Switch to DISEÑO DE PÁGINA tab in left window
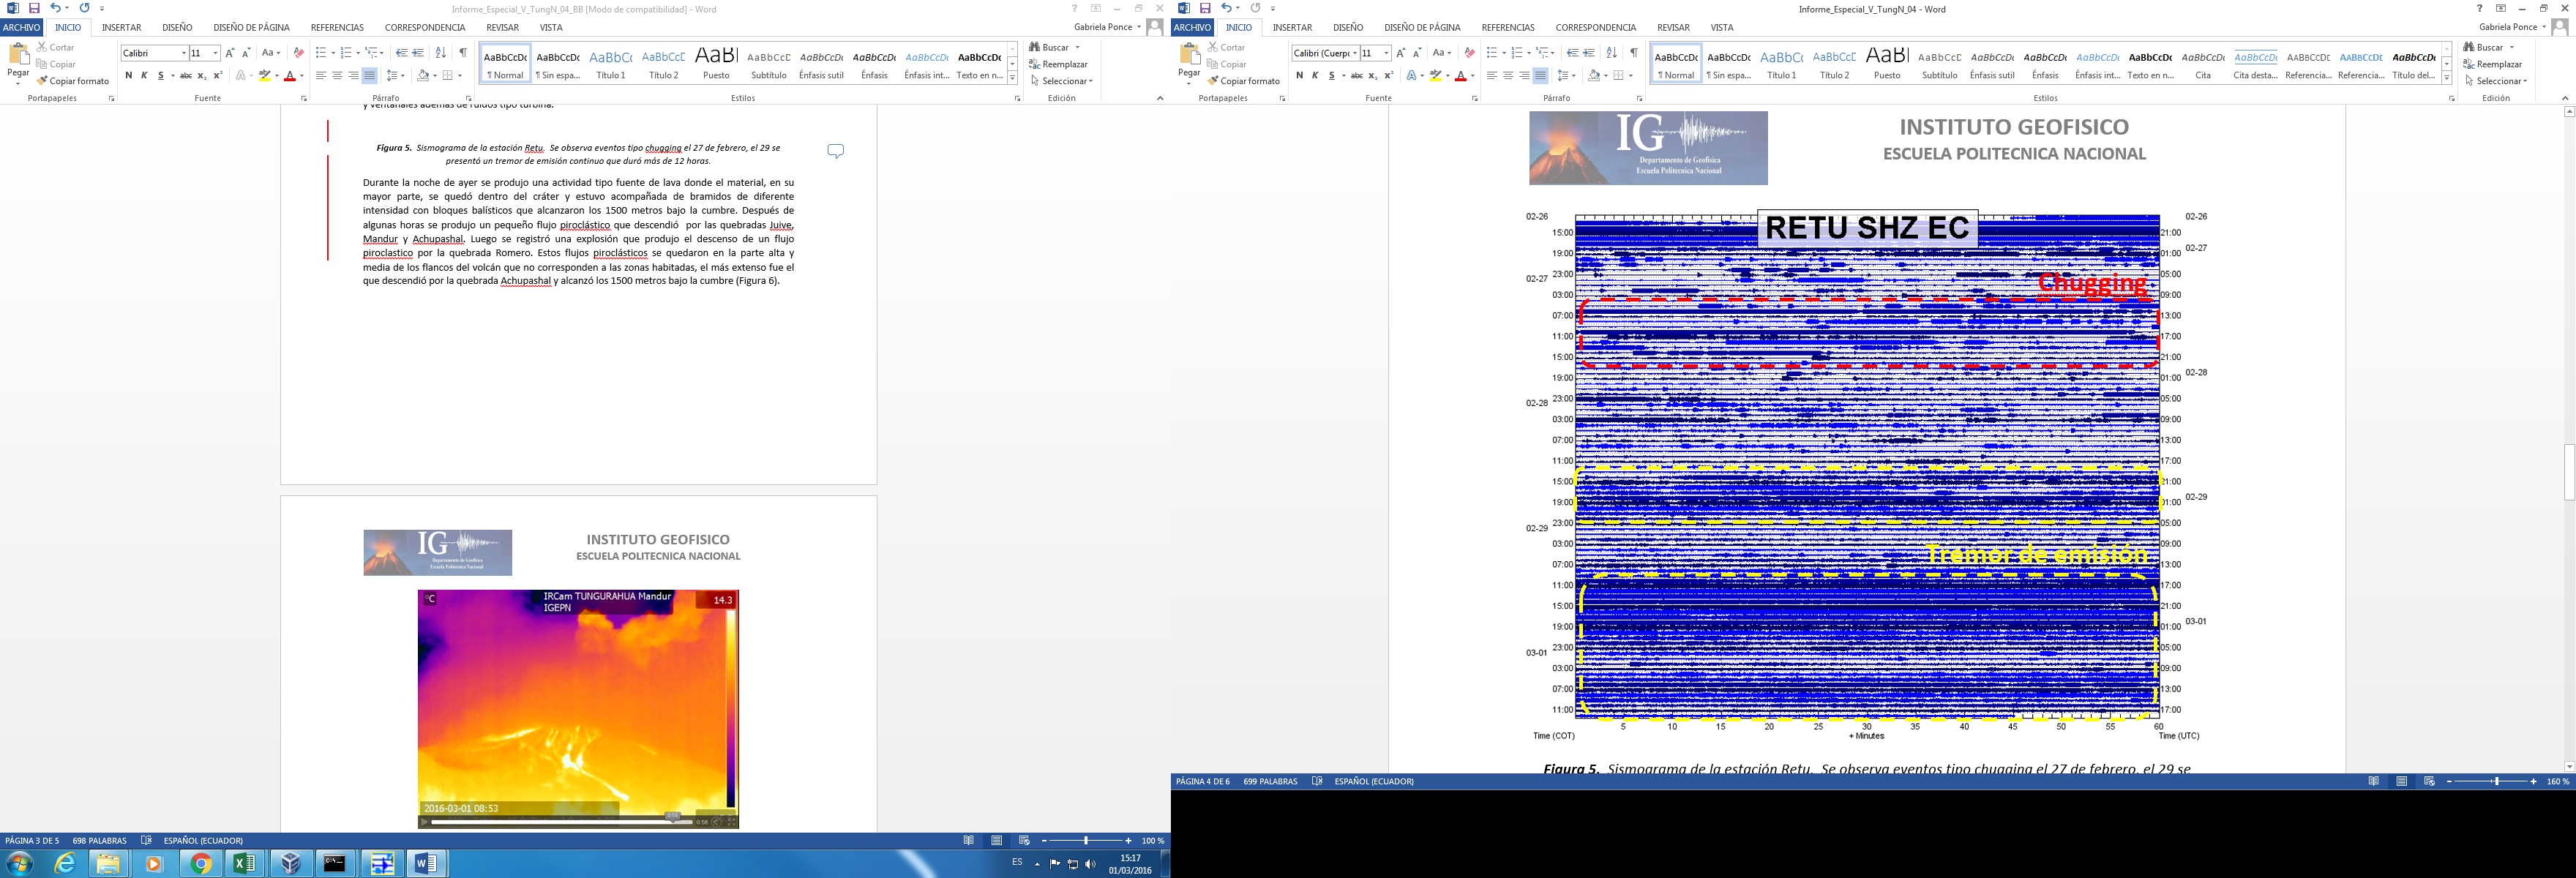This screenshot has height=878, width=2576. tap(251, 28)
